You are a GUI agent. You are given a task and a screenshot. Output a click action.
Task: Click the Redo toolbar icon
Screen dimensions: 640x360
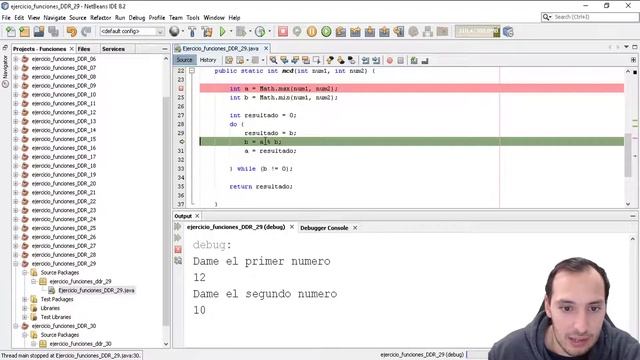[x=86, y=31]
